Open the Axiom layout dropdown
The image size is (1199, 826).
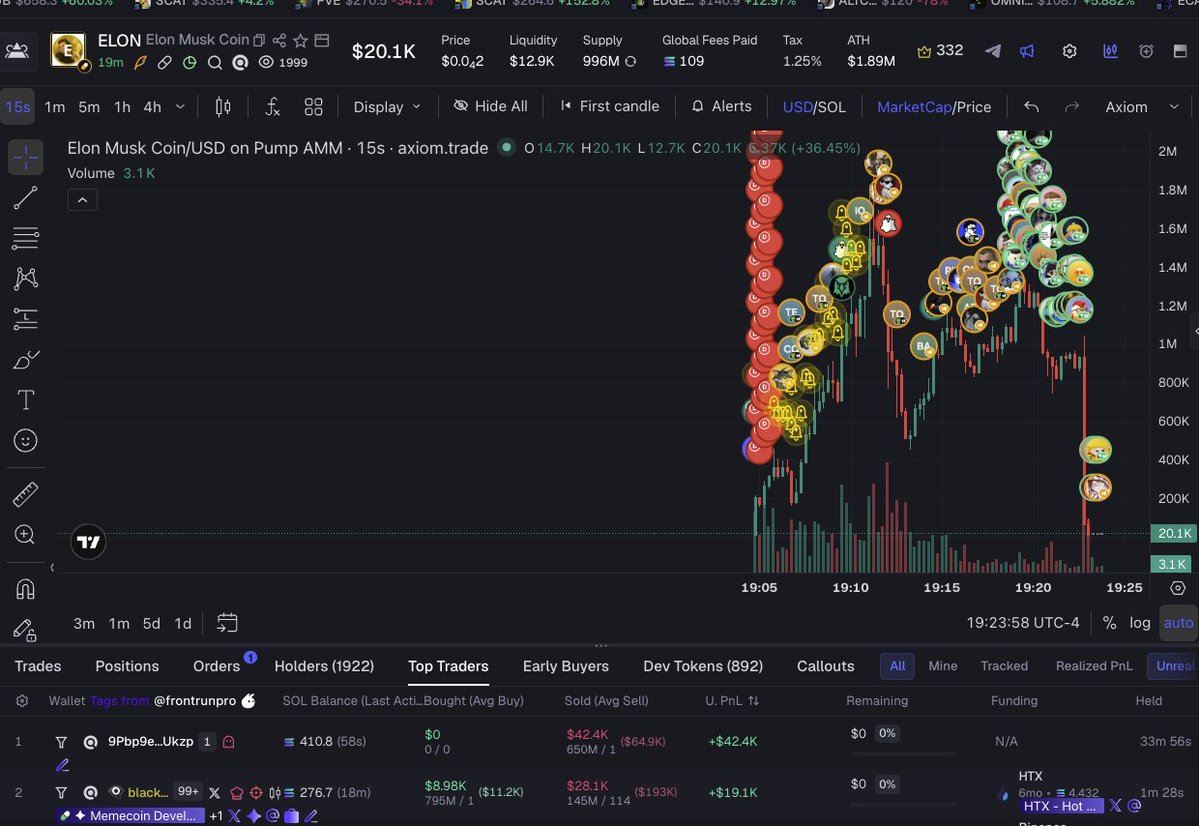1142,107
